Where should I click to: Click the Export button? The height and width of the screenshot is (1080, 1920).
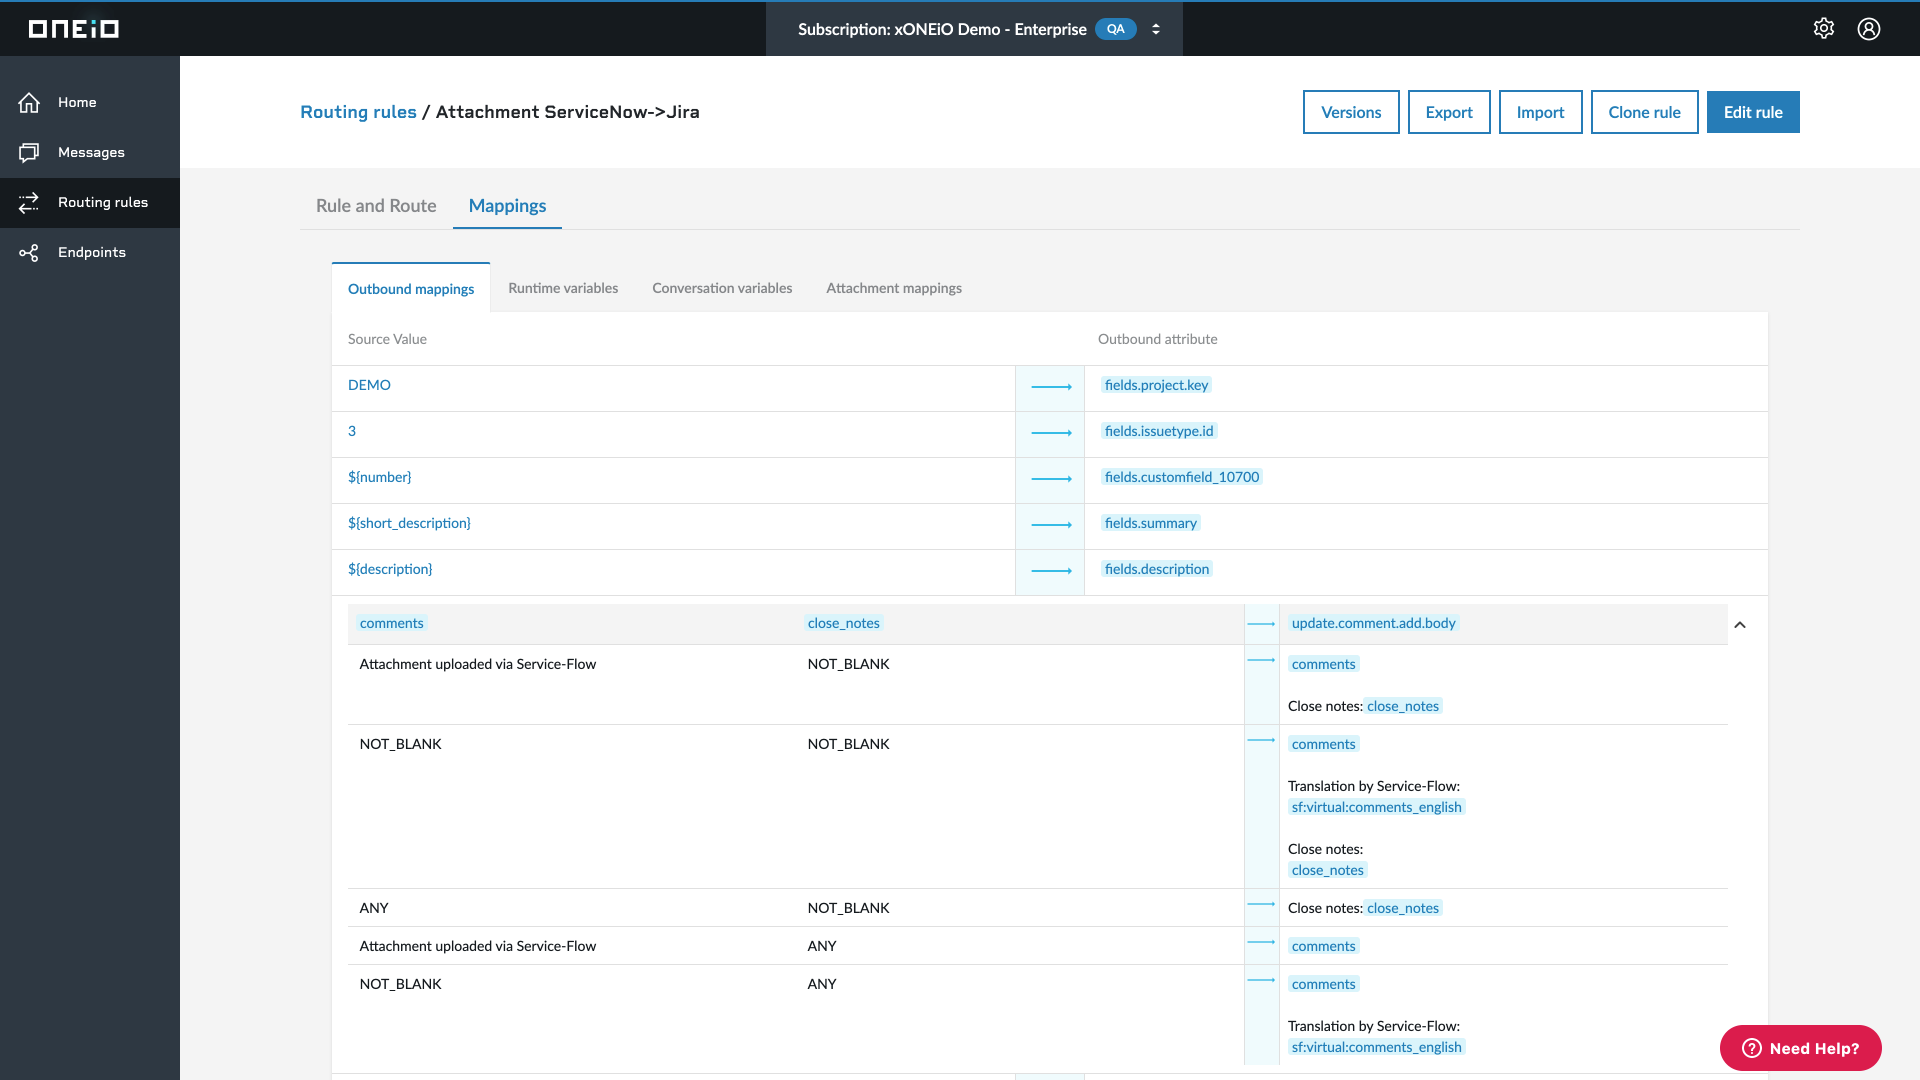1449,112
